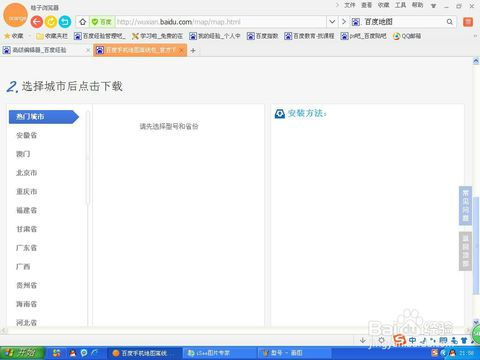Image resolution: width=480 pixels, height=360 pixels.
Task: Click the page scroll up arrow
Action: tap(476, 61)
